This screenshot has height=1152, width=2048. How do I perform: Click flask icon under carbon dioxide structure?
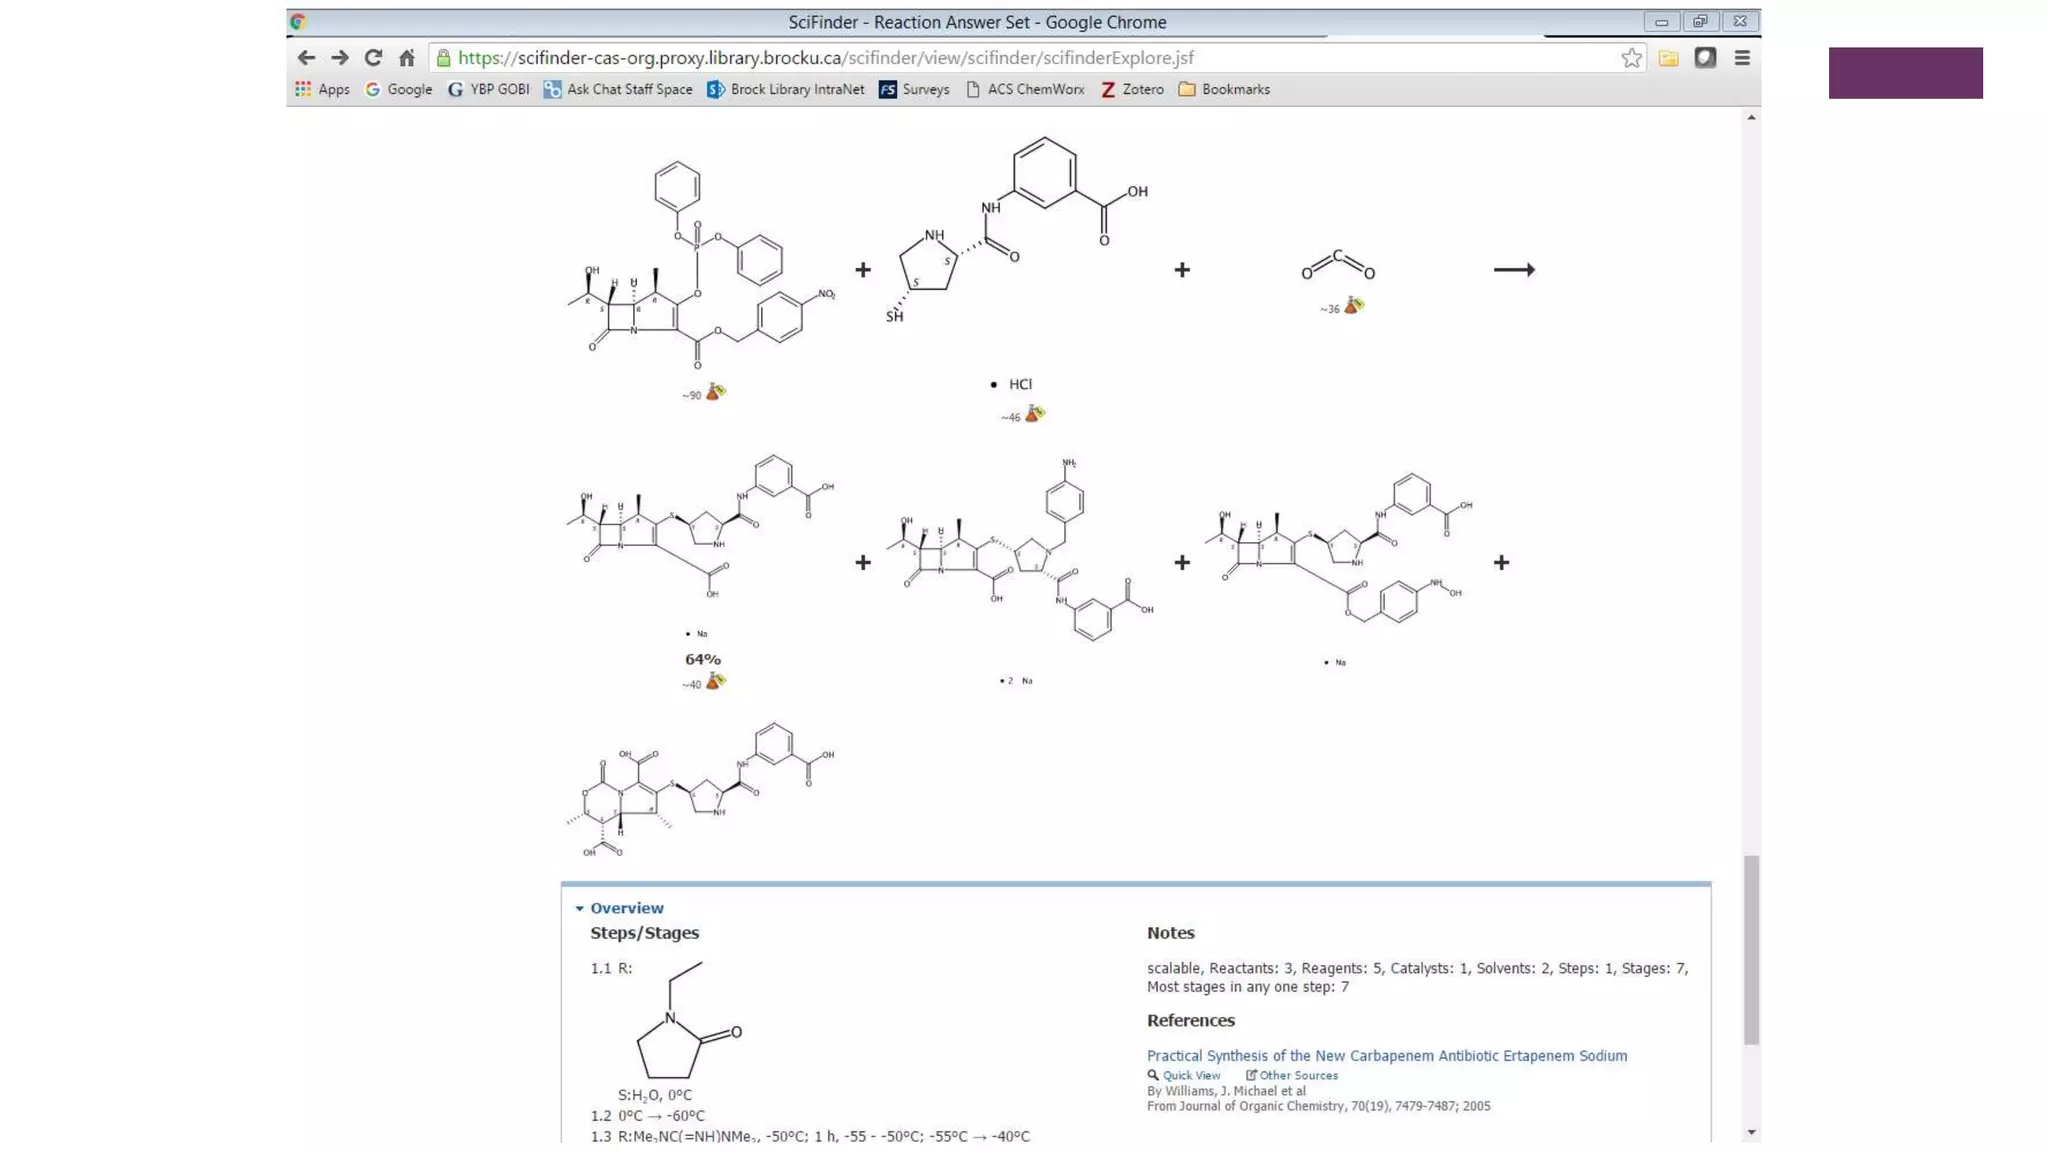click(x=1353, y=306)
